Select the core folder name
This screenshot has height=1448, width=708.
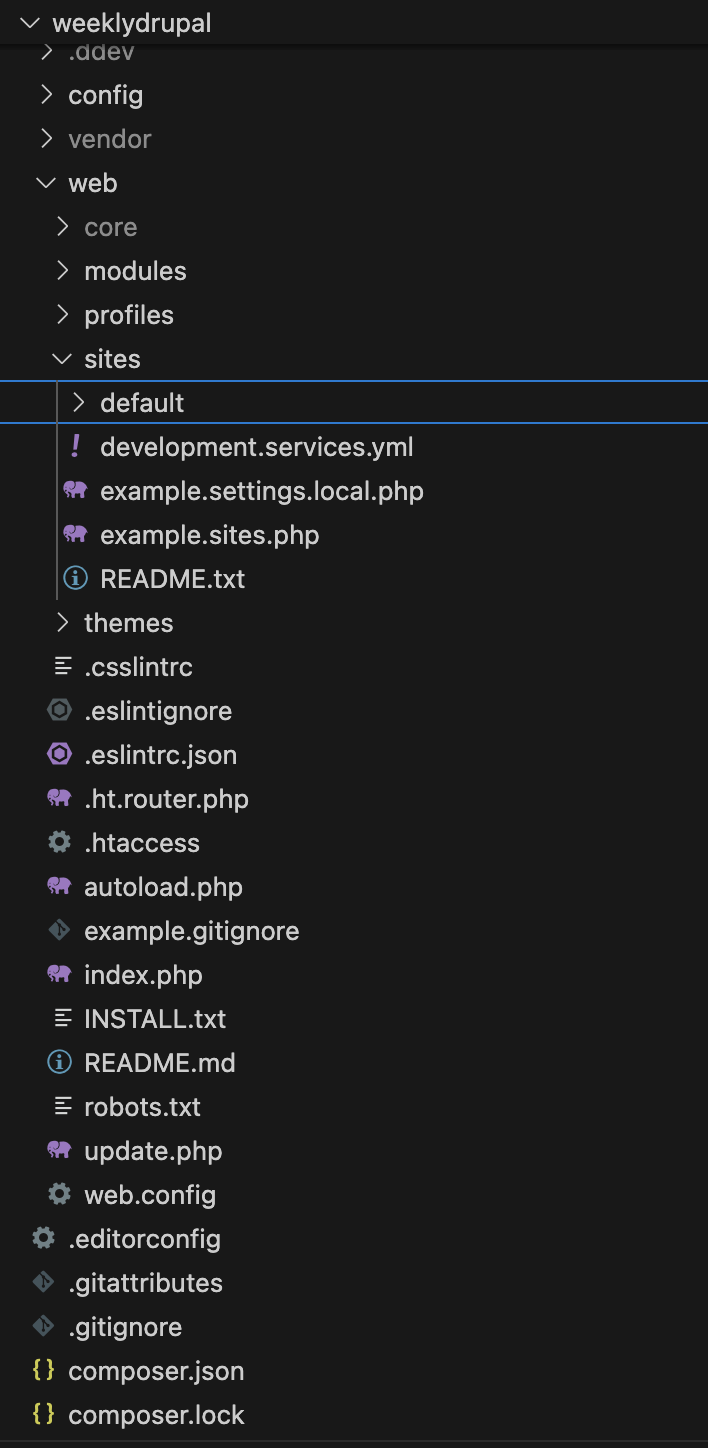pyautogui.click(x=111, y=227)
